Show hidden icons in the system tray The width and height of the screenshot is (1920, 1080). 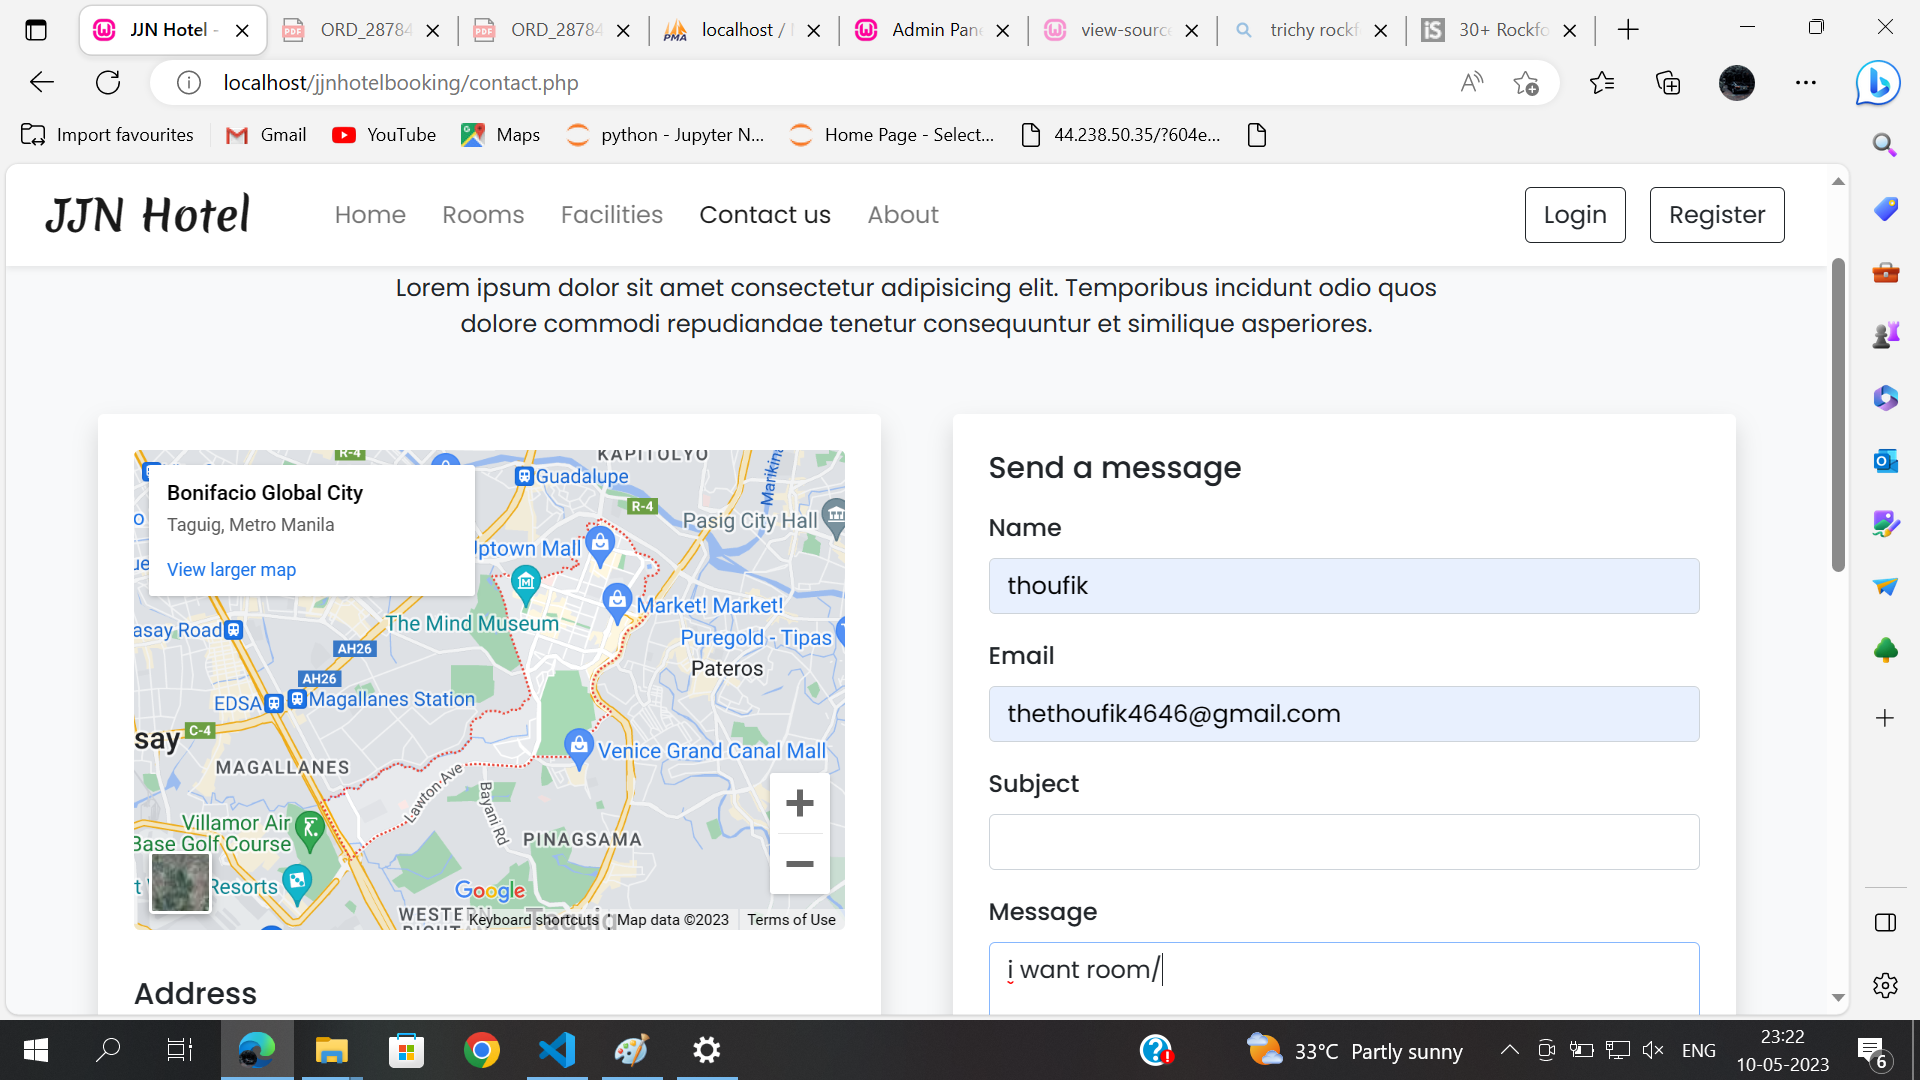[x=1510, y=1050]
